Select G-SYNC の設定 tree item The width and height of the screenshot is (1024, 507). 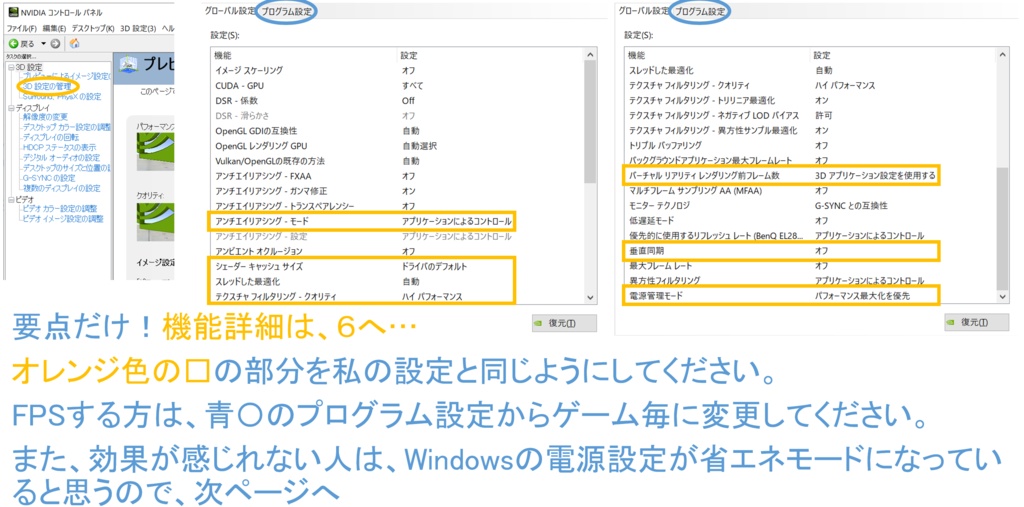[48, 178]
